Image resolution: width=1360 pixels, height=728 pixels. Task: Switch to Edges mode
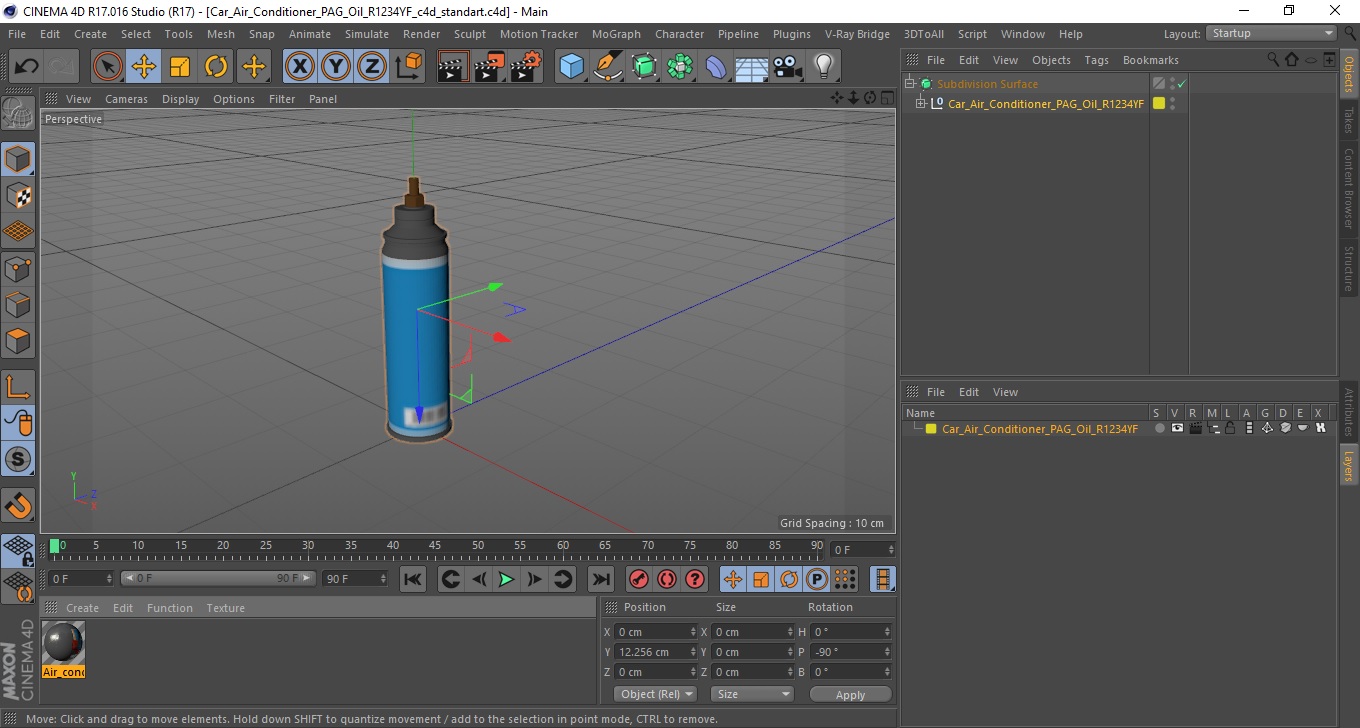tap(18, 304)
